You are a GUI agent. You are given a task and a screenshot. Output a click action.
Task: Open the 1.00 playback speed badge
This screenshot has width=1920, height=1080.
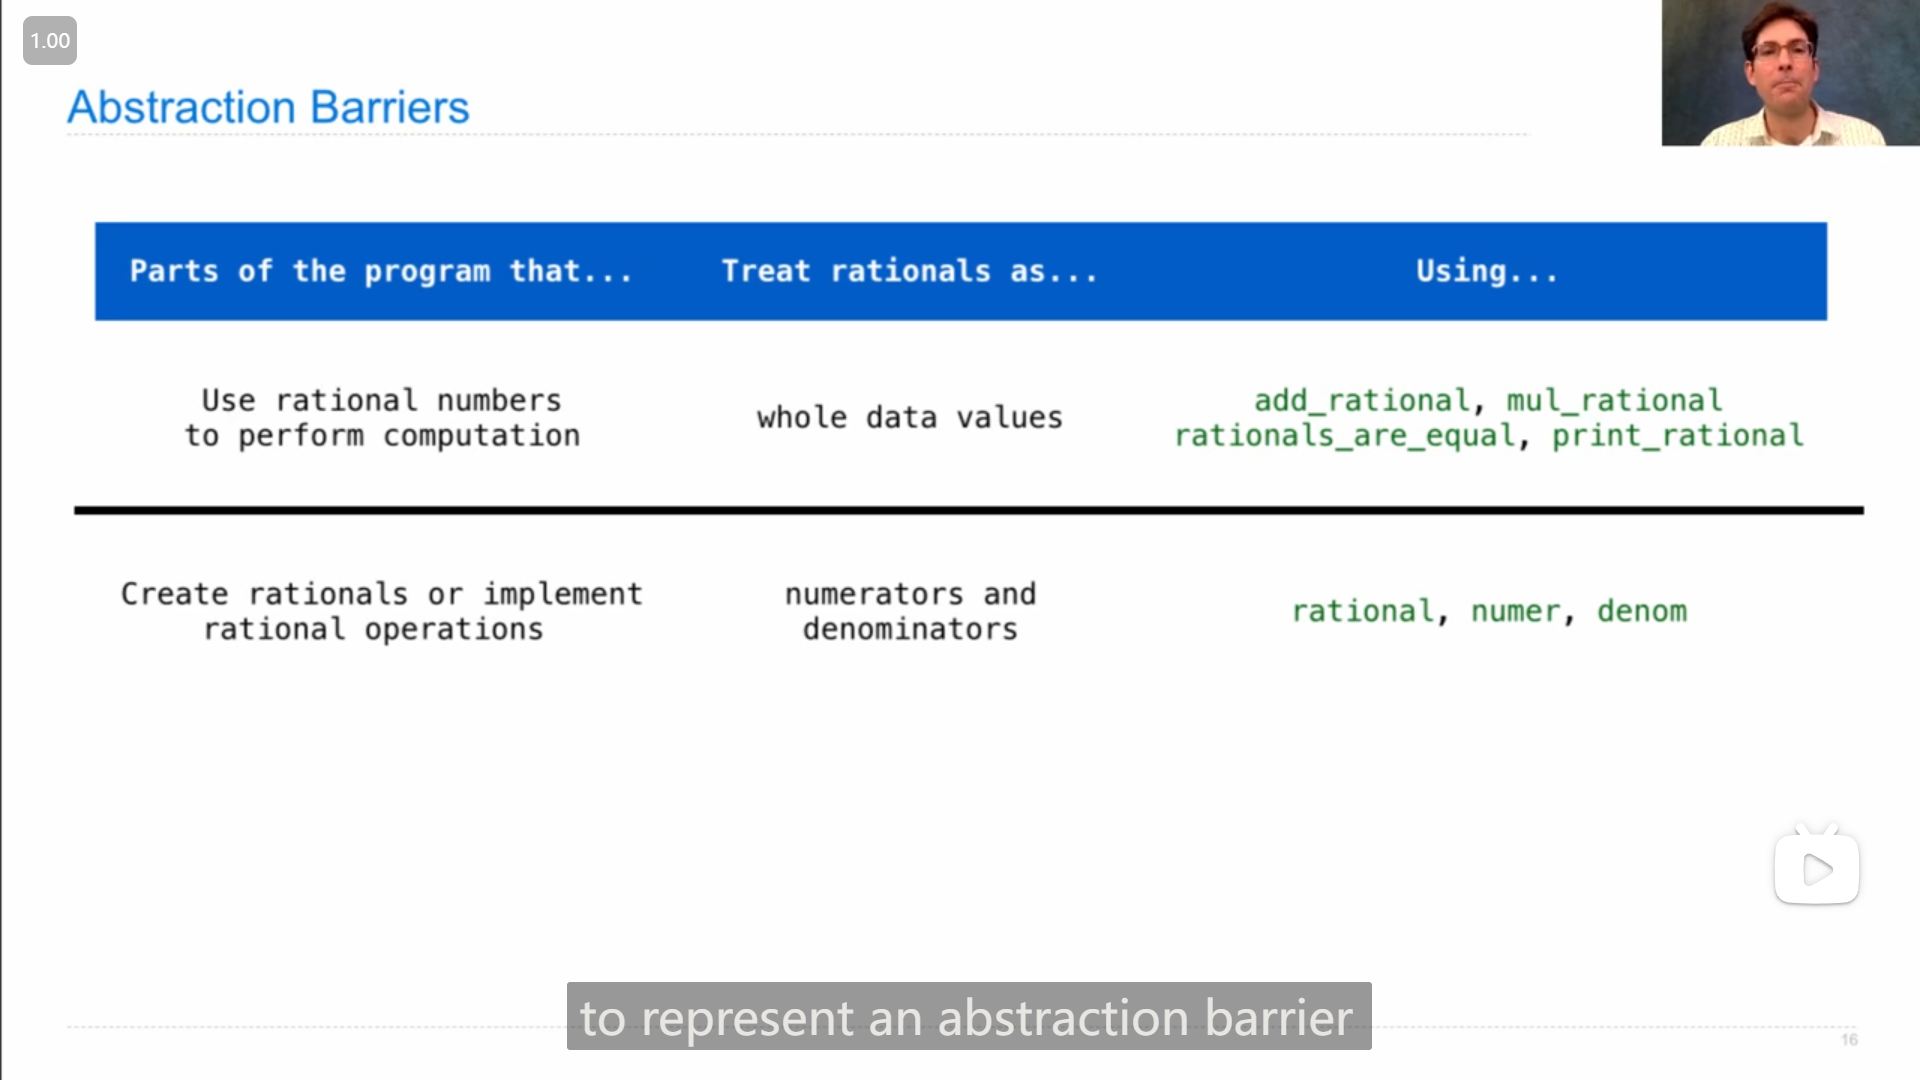pyautogui.click(x=50, y=41)
